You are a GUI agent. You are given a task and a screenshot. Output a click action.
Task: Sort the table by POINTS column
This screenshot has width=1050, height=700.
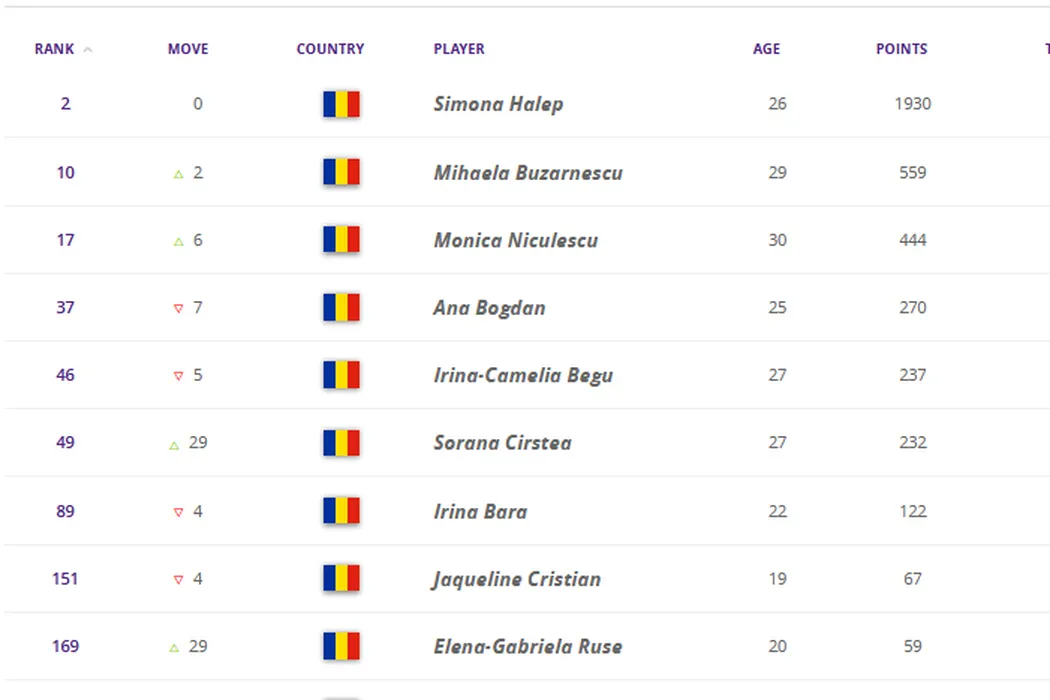(x=901, y=49)
